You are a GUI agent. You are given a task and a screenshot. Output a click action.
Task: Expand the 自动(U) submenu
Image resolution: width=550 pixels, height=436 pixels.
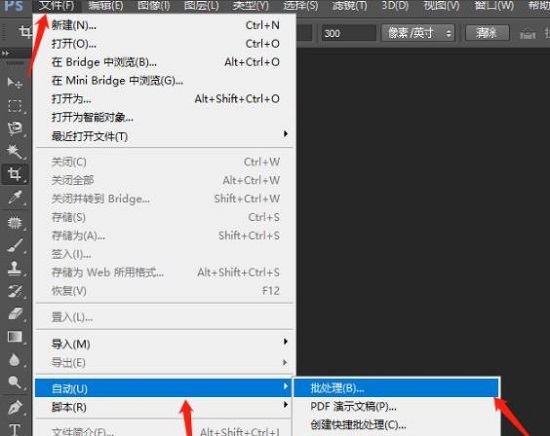pos(163,388)
